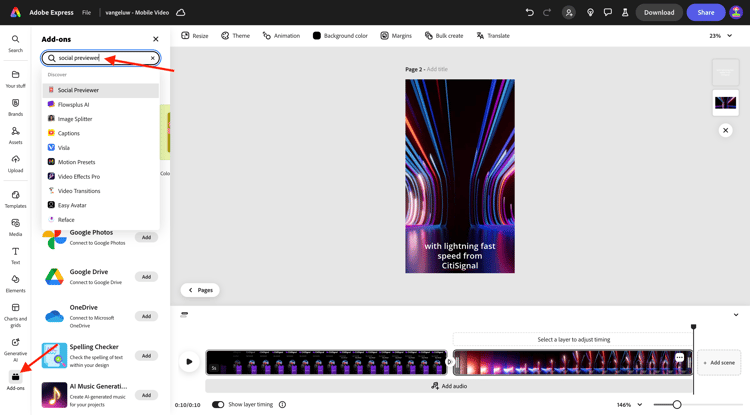750x415 pixels.
Task: Collapse the timeline panel chevron
Action: [736, 315]
